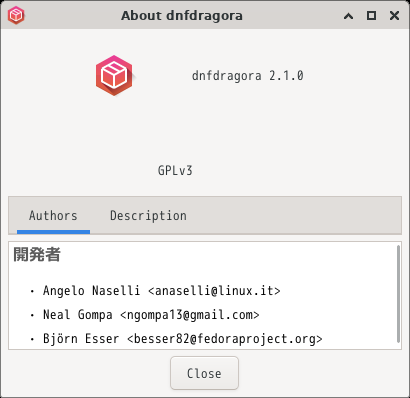
Task: Maximize the About dnfdragora window
Action: [x=371, y=15]
